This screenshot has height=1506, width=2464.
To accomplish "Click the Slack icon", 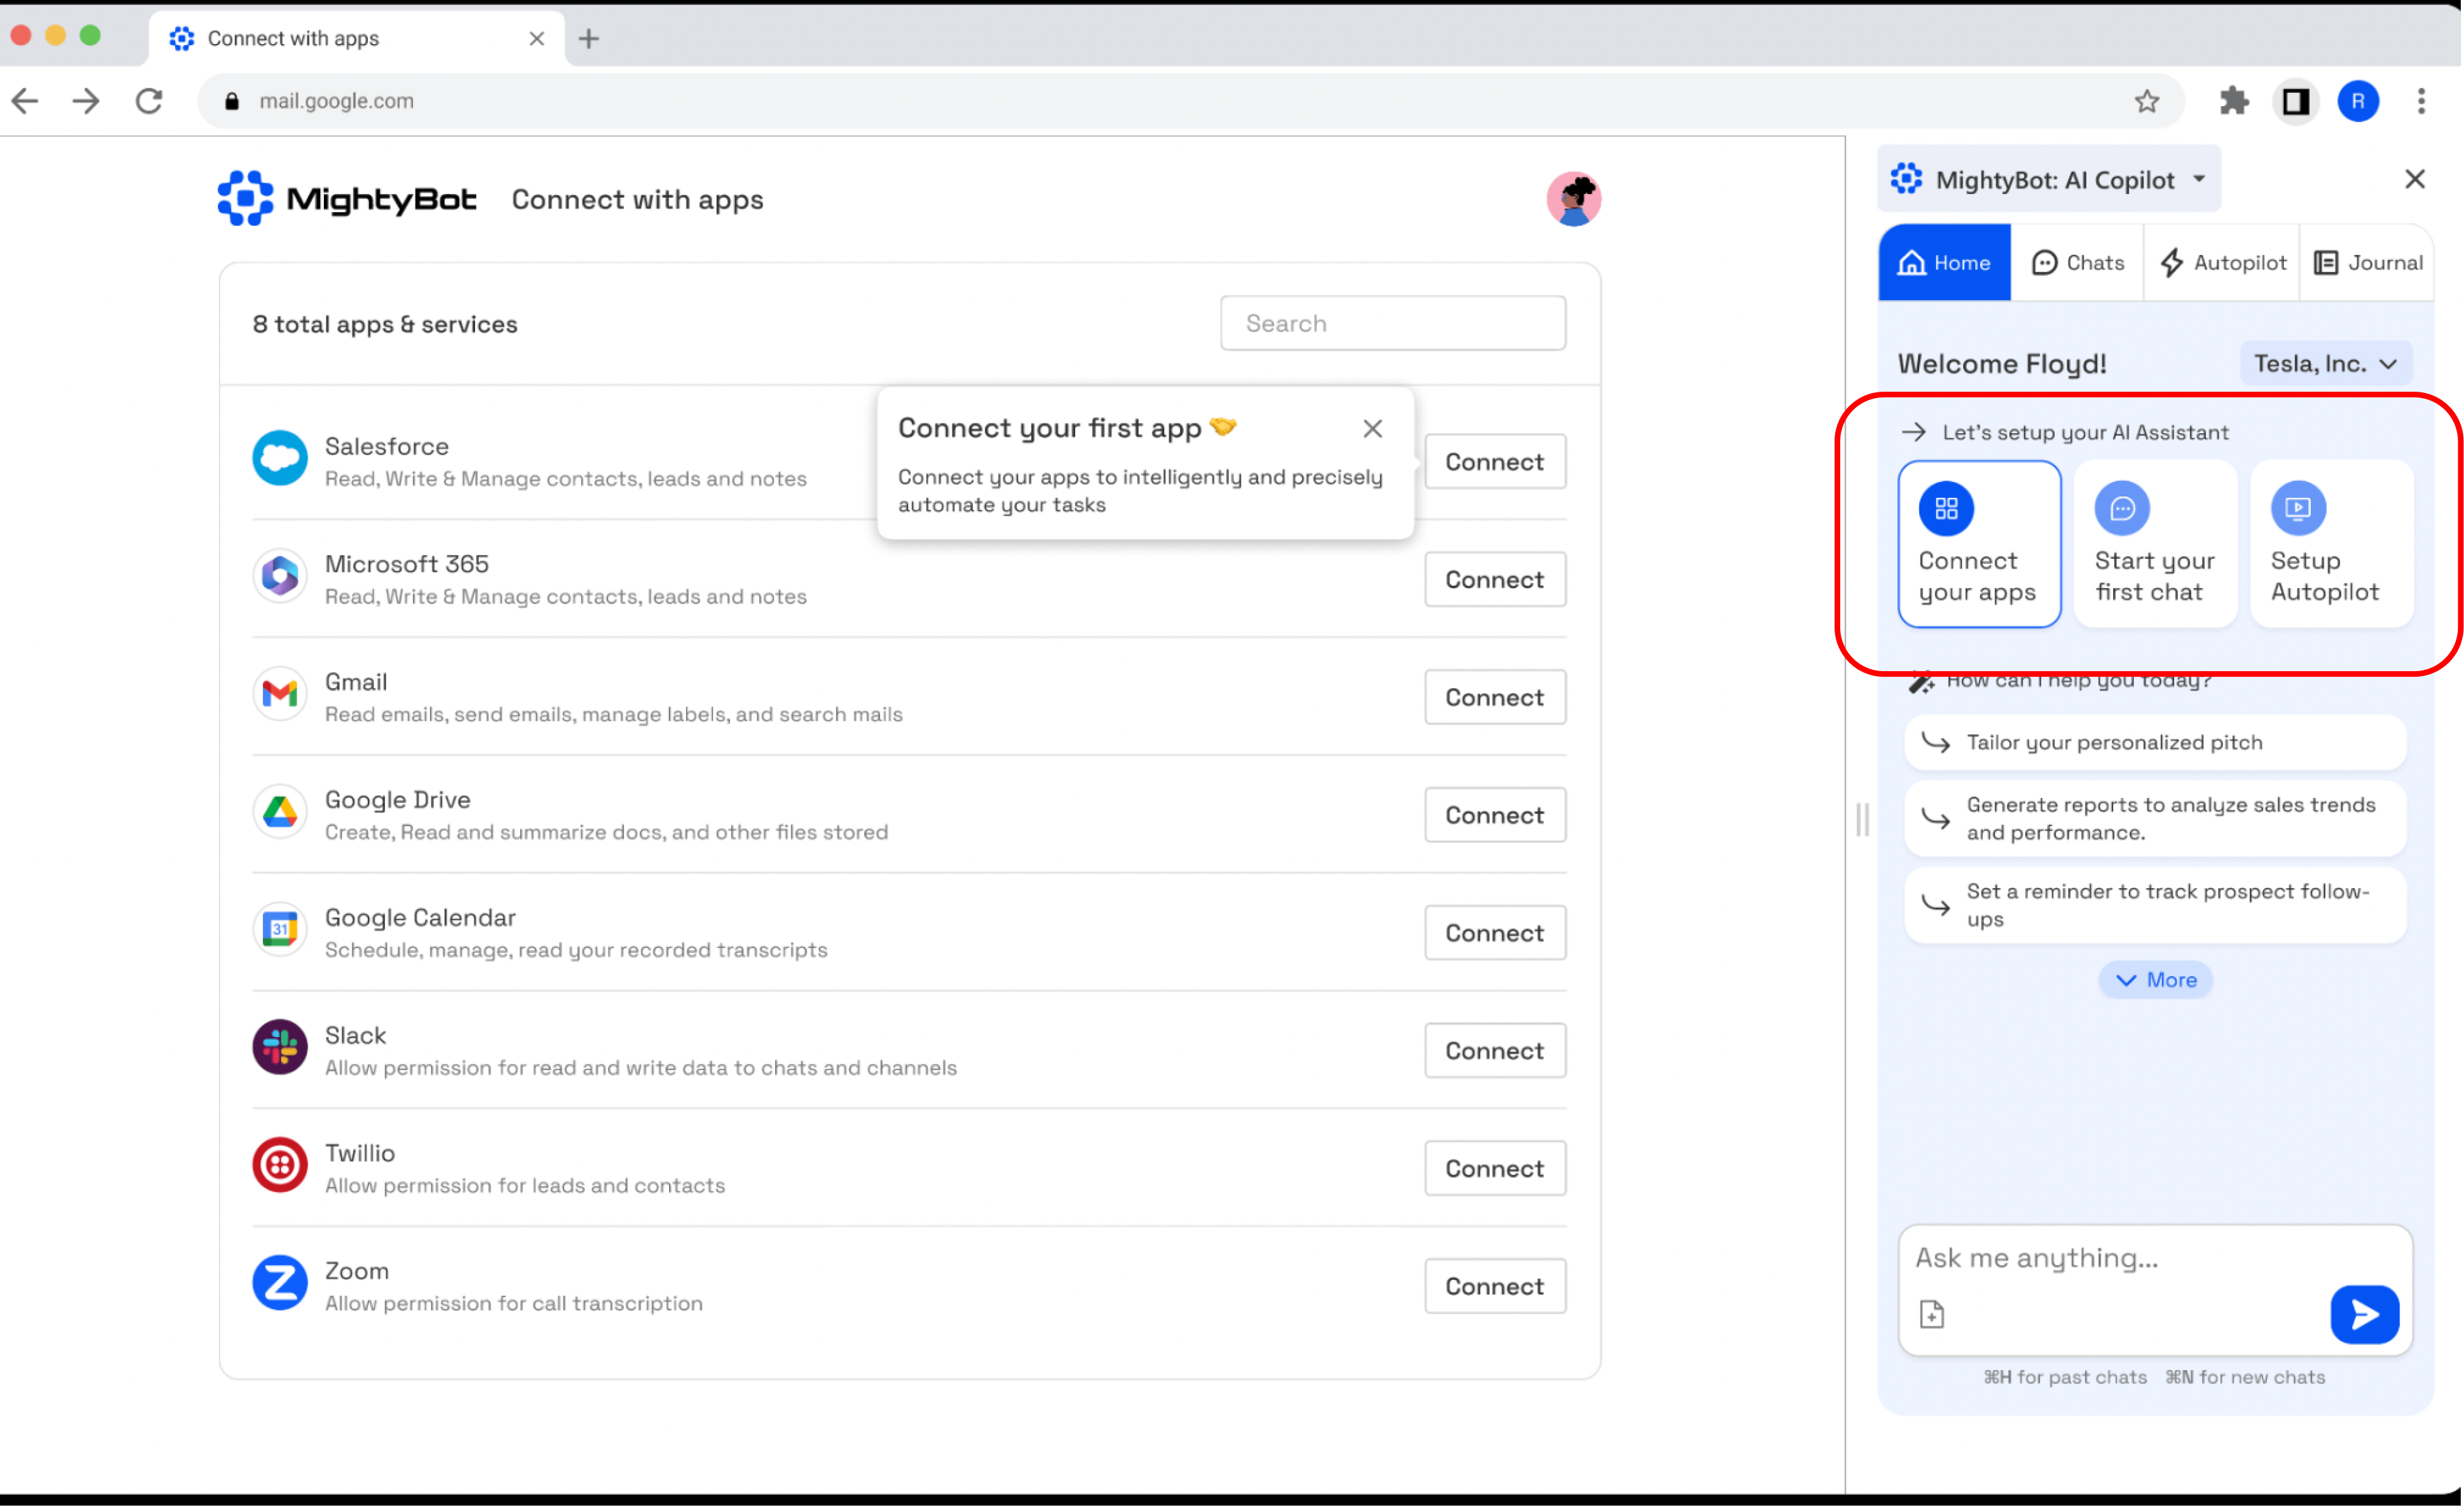I will [x=280, y=1048].
